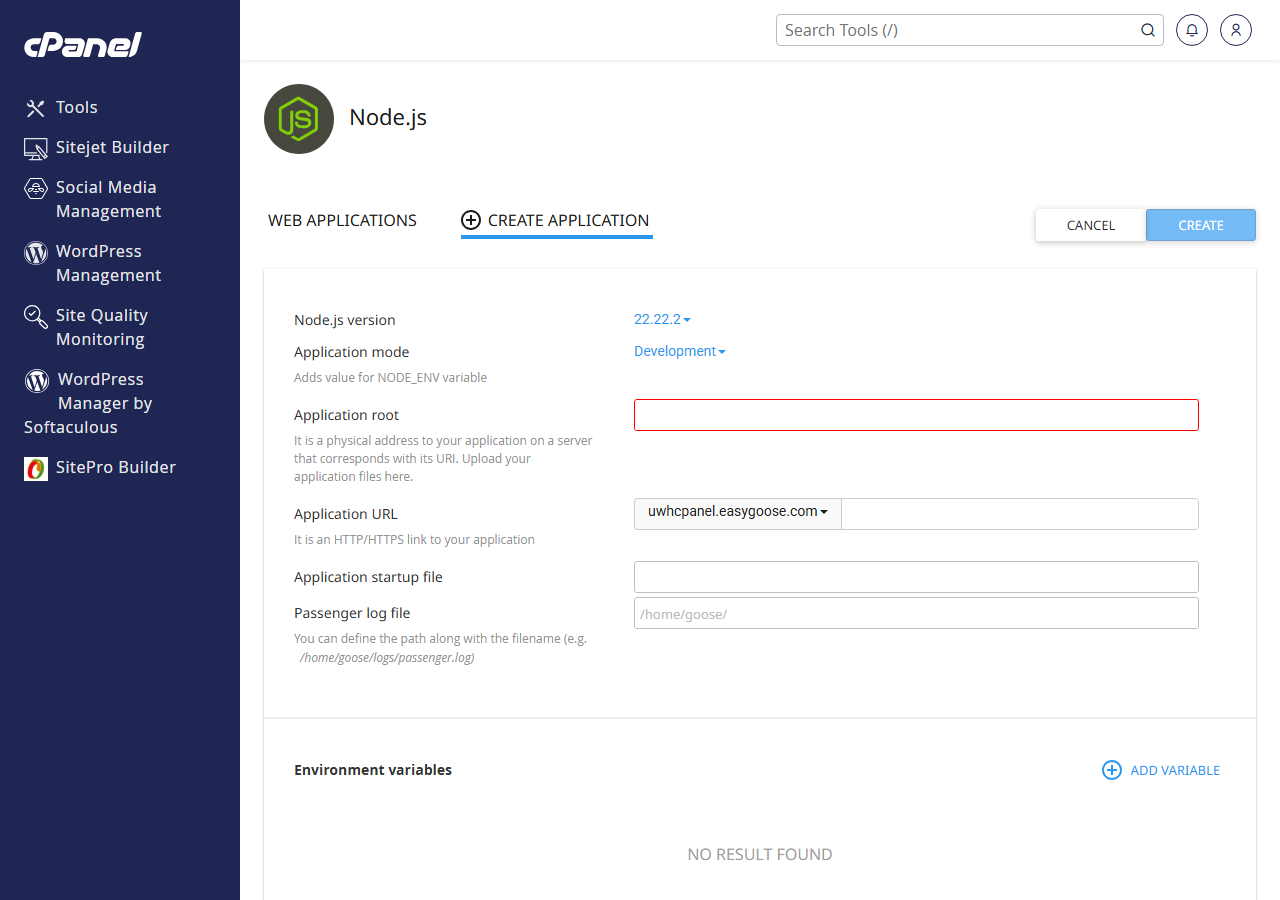1280x900 pixels.
Task: Click the Passenger log file label
Action: (352, 613)
